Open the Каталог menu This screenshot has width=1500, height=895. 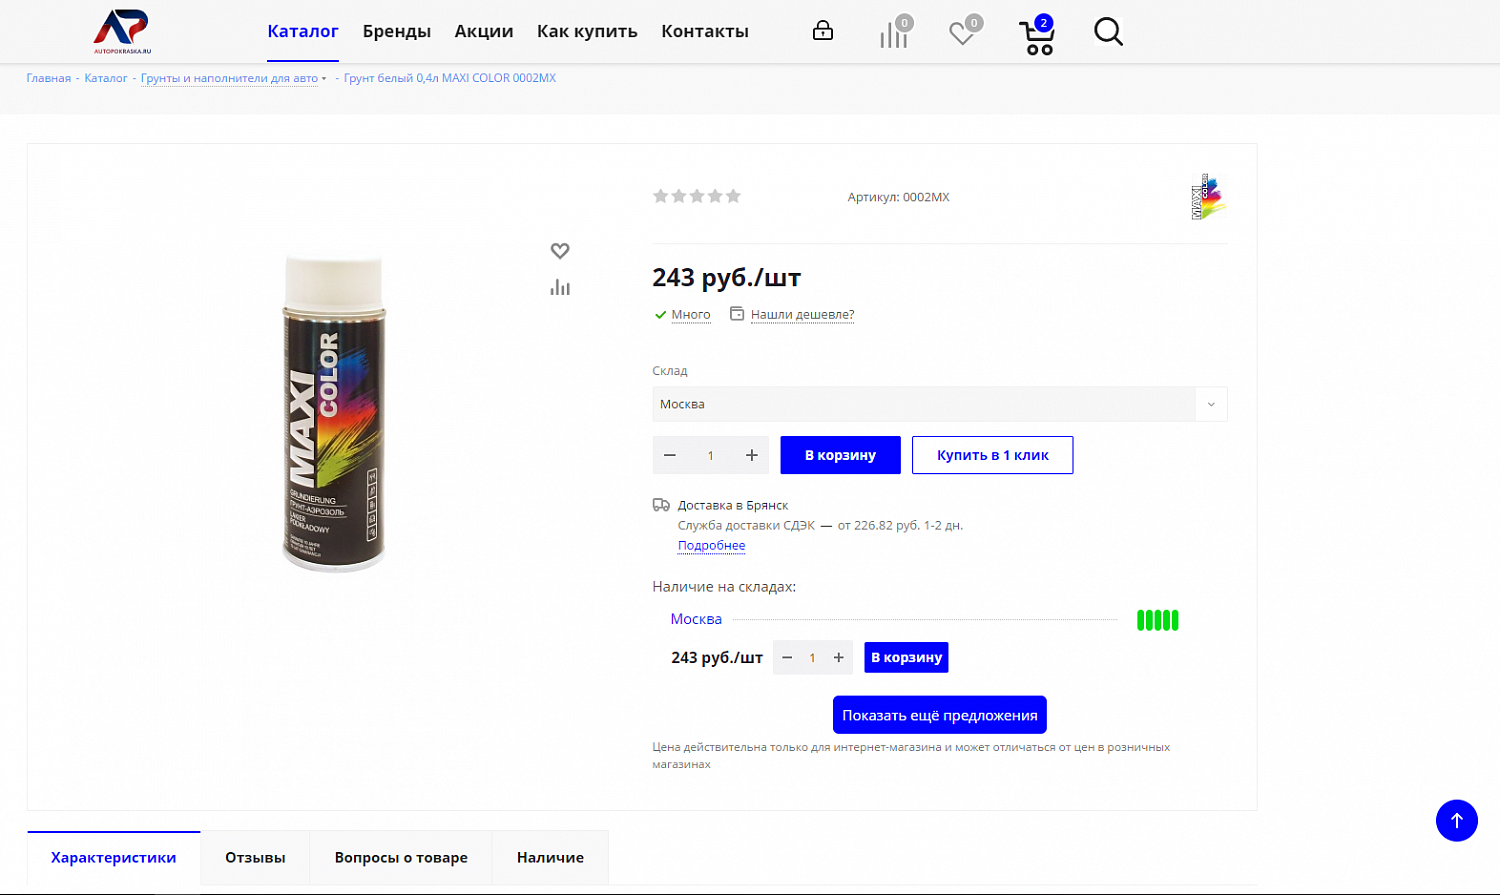click(x=303, y=31)
